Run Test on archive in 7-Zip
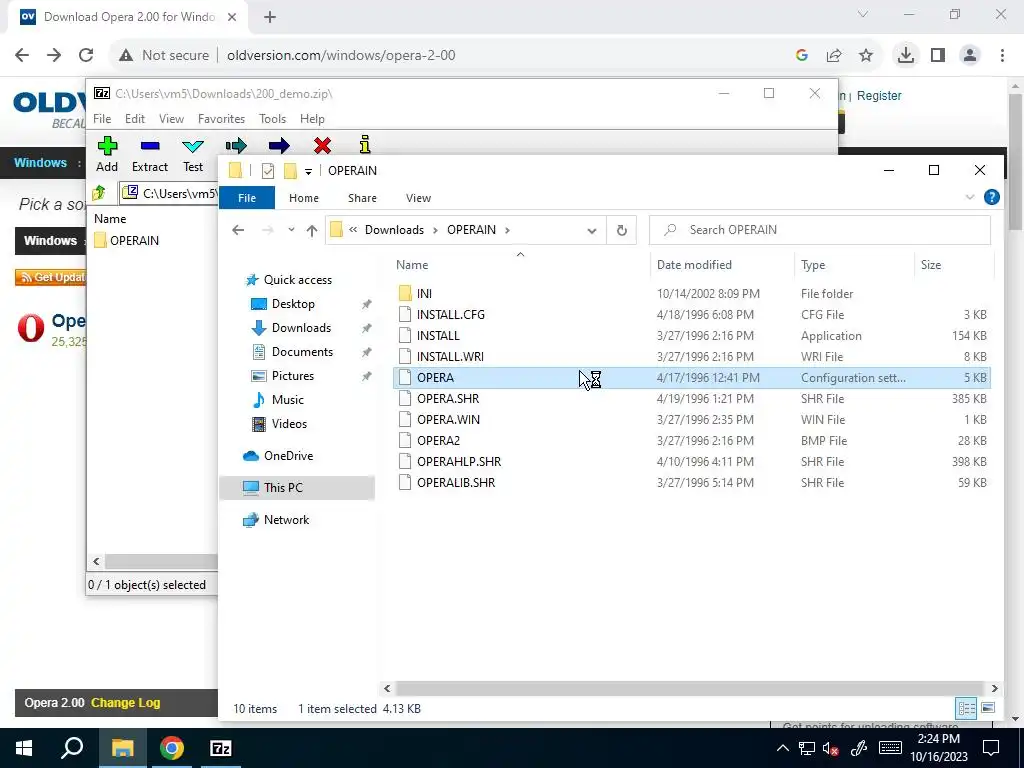Screen dimensions: 1024x768 coord(193,154)
